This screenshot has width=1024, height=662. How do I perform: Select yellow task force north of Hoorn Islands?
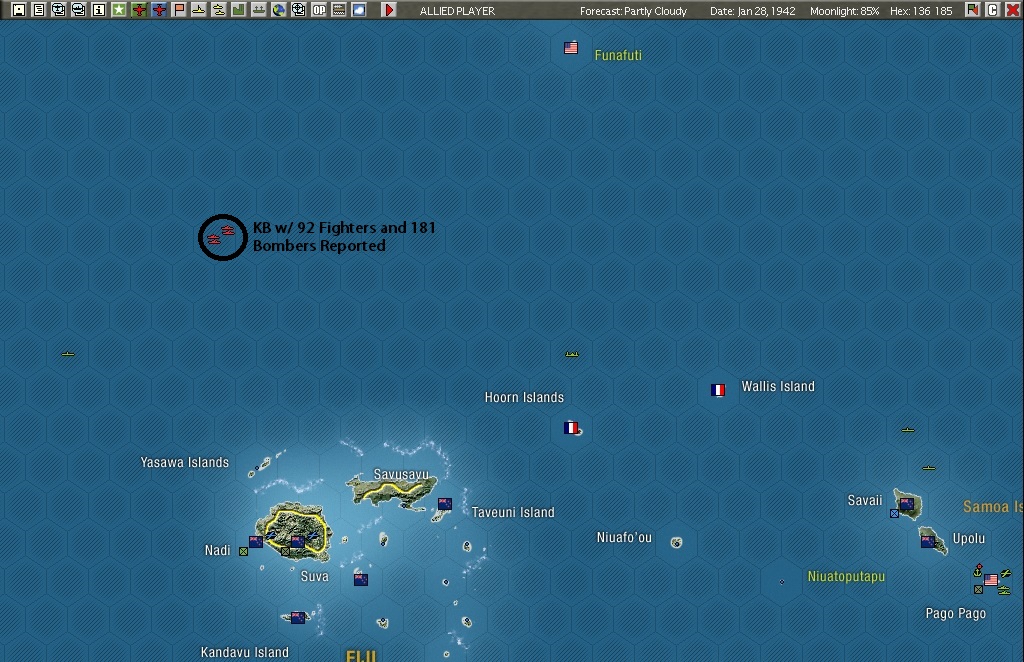click(571, 354)
